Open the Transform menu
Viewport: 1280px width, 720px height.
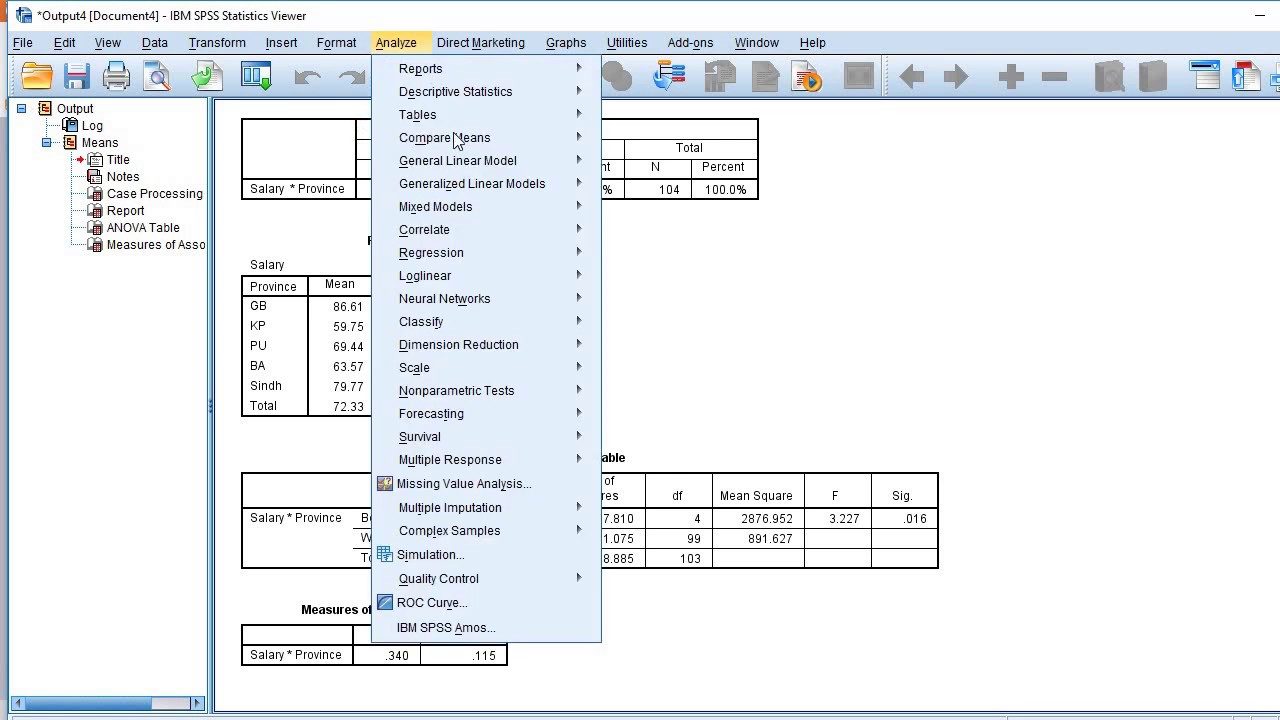pyautogui.click(x=217, y=43)
